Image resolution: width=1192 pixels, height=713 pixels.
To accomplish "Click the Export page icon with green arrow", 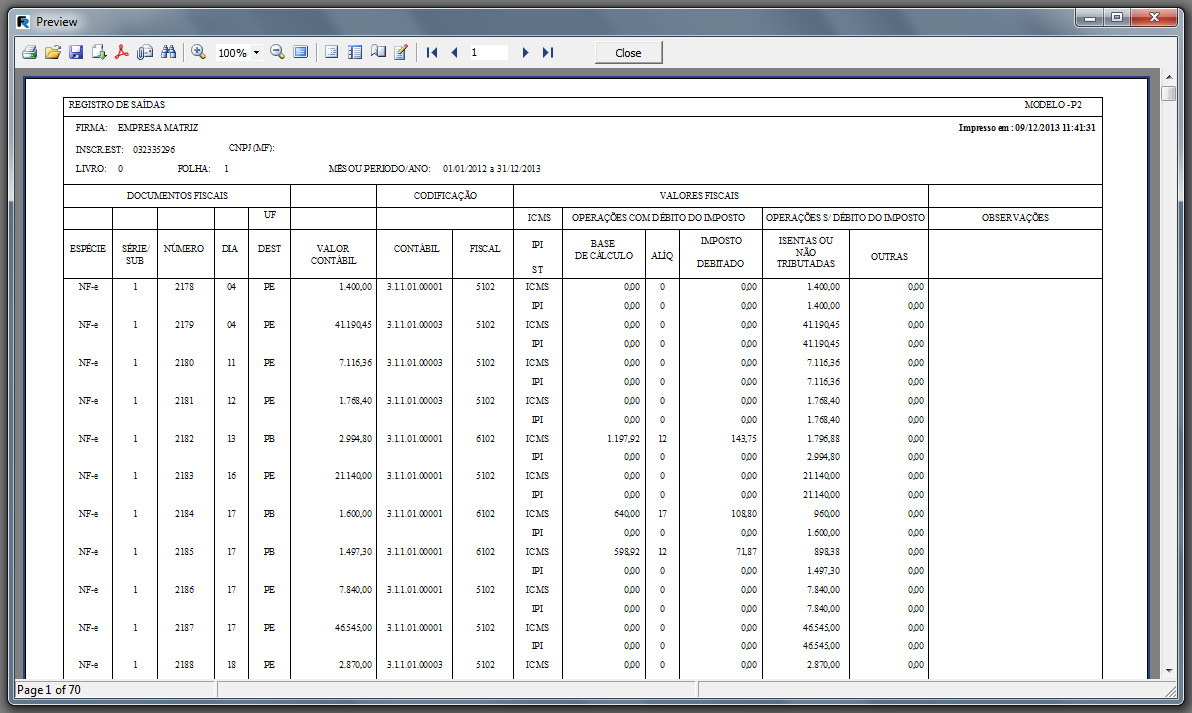I will tap(99, 52).
